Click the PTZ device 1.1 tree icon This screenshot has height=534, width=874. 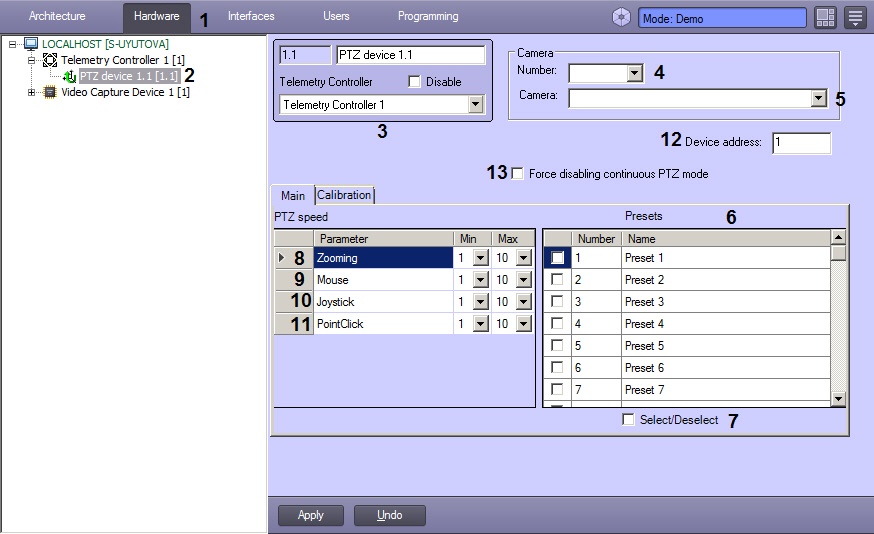tap(70, 76)
